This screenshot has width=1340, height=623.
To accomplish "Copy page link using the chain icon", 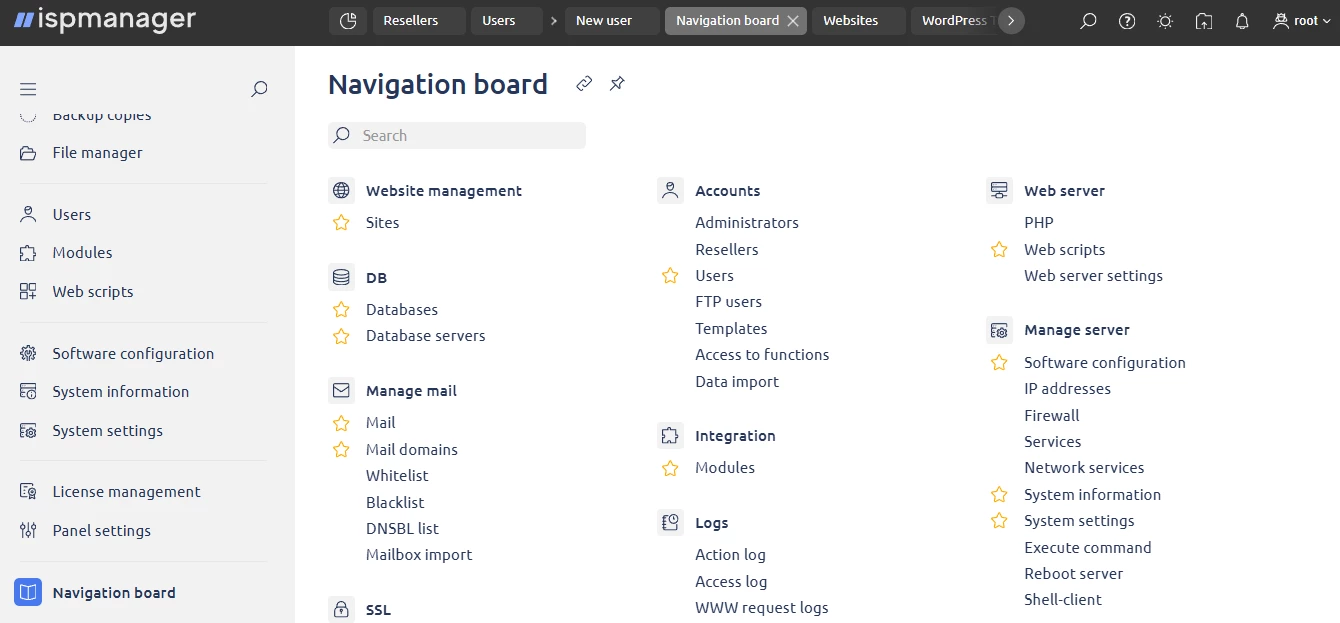I will tap(584, 84).
